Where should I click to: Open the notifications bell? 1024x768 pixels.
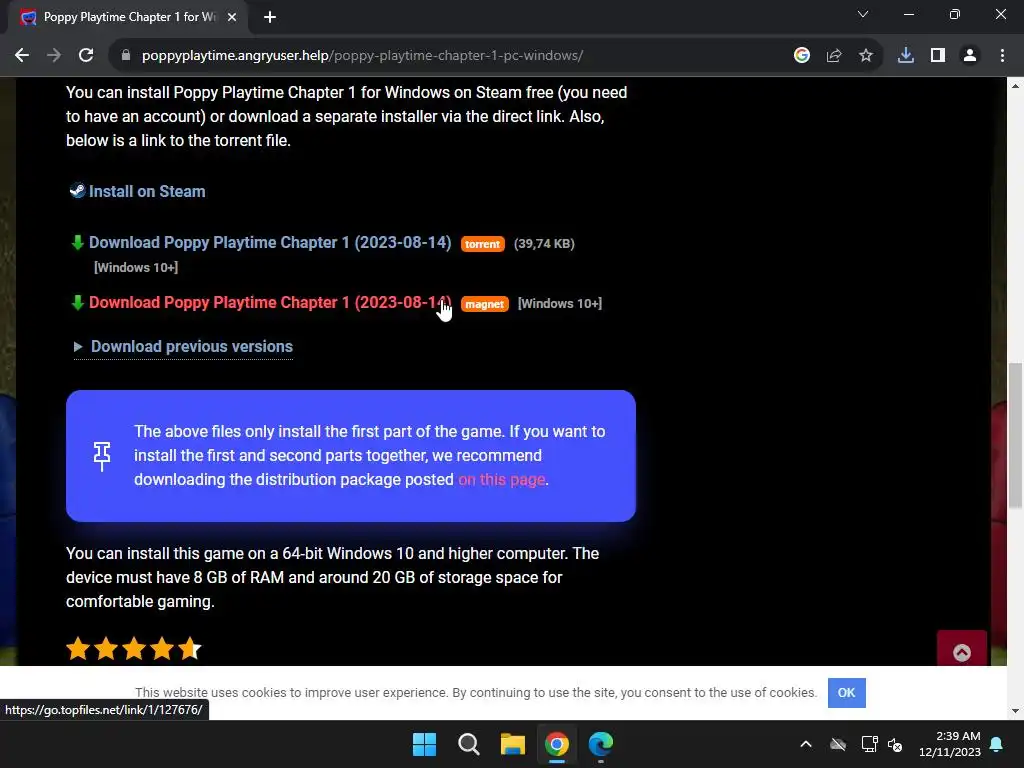click(x=997, y=744)
